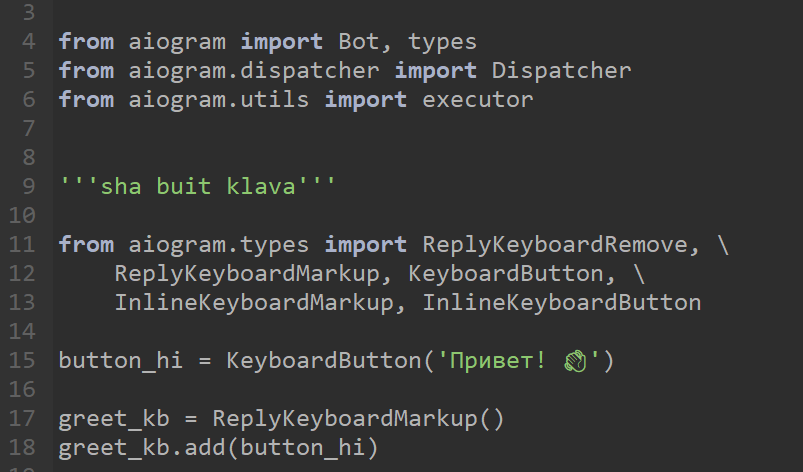Click the 'Привет!' string text

(x=498, y=361)
